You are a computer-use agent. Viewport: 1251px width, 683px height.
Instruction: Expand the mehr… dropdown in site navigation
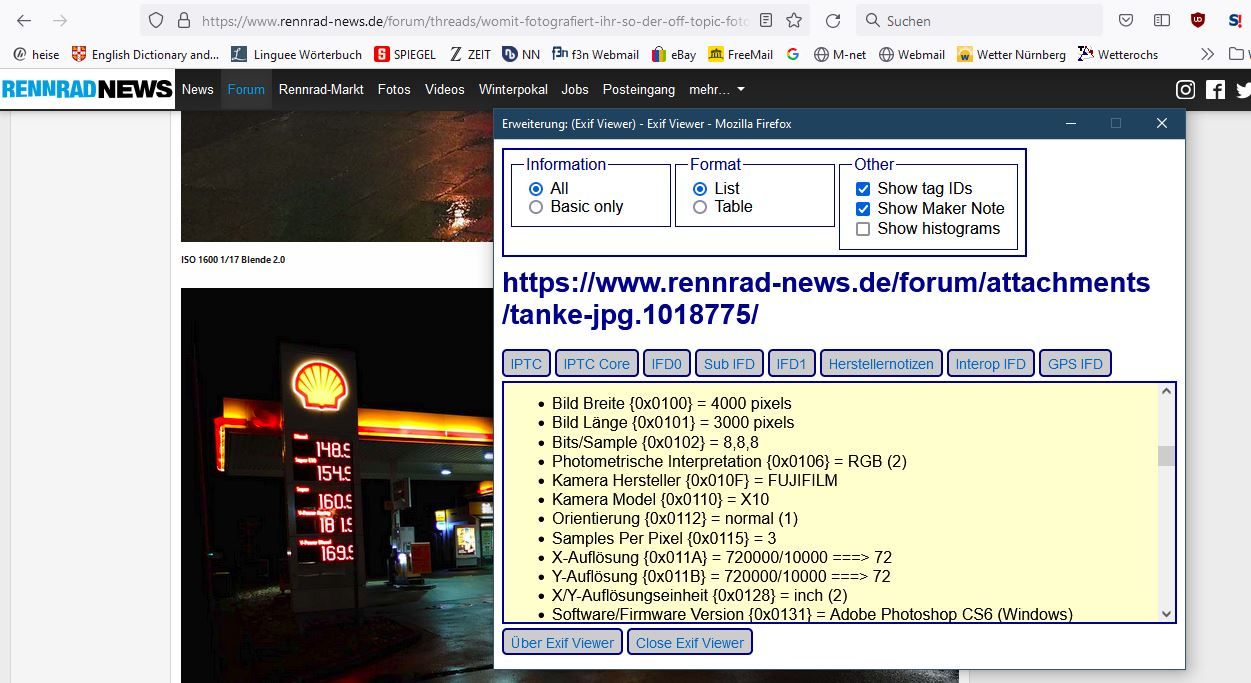[716, 89]
